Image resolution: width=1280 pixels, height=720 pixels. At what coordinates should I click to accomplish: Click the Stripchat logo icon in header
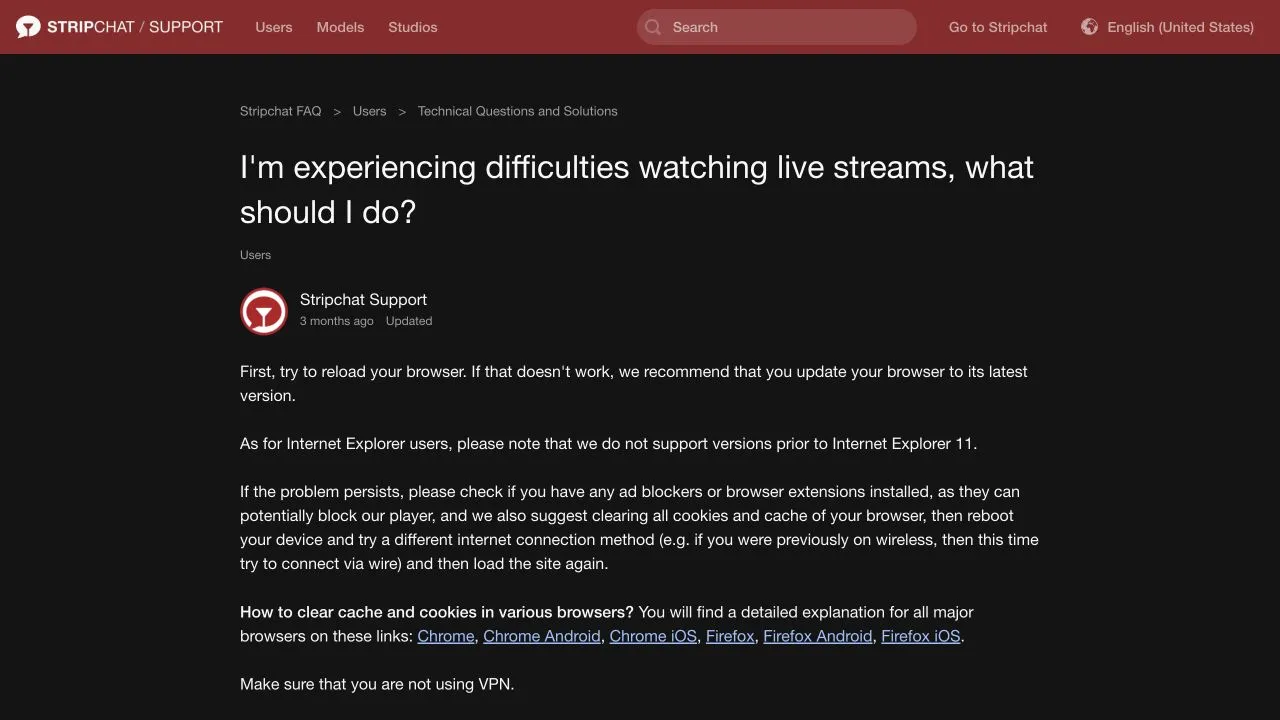pyautogui.click(x=28, y=27)
